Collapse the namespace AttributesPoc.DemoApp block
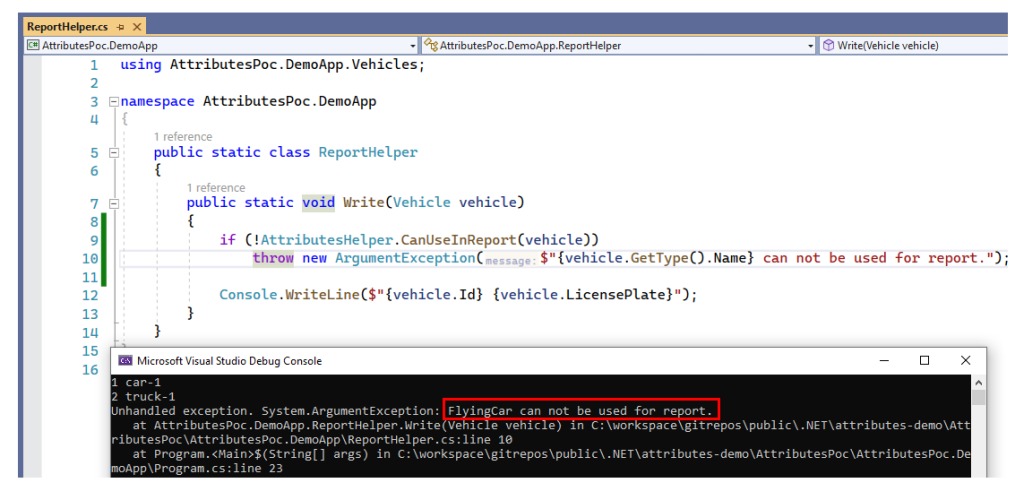1024x500 pixels. [114, 102]
